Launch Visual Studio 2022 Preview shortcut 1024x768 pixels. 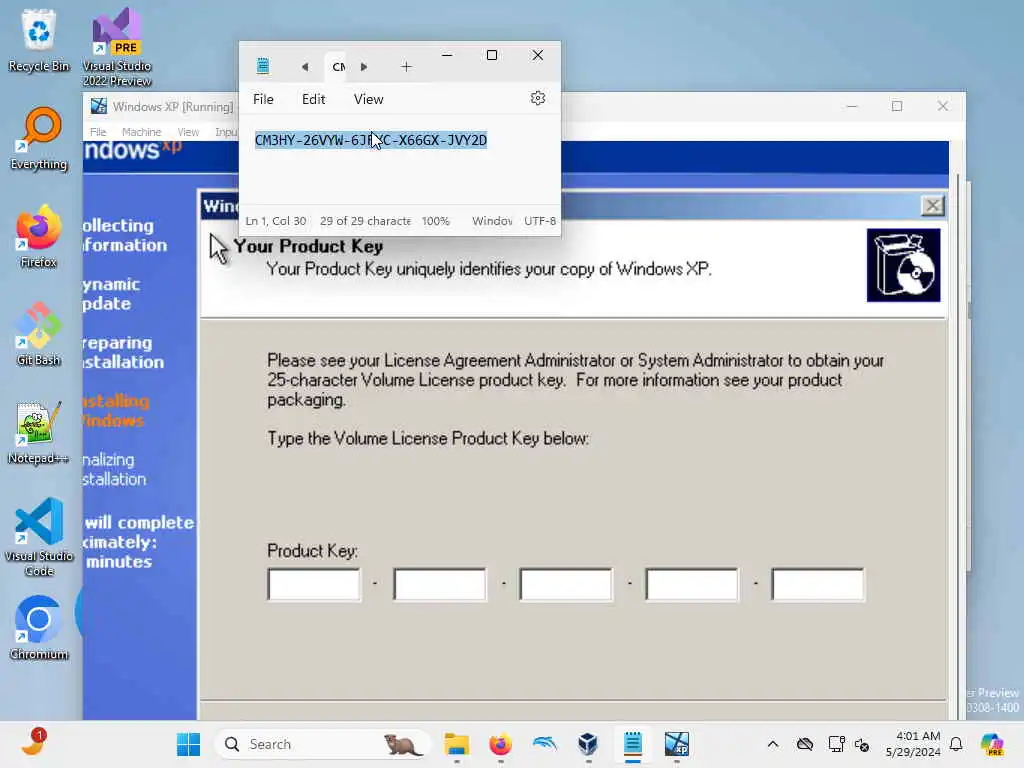117,46
